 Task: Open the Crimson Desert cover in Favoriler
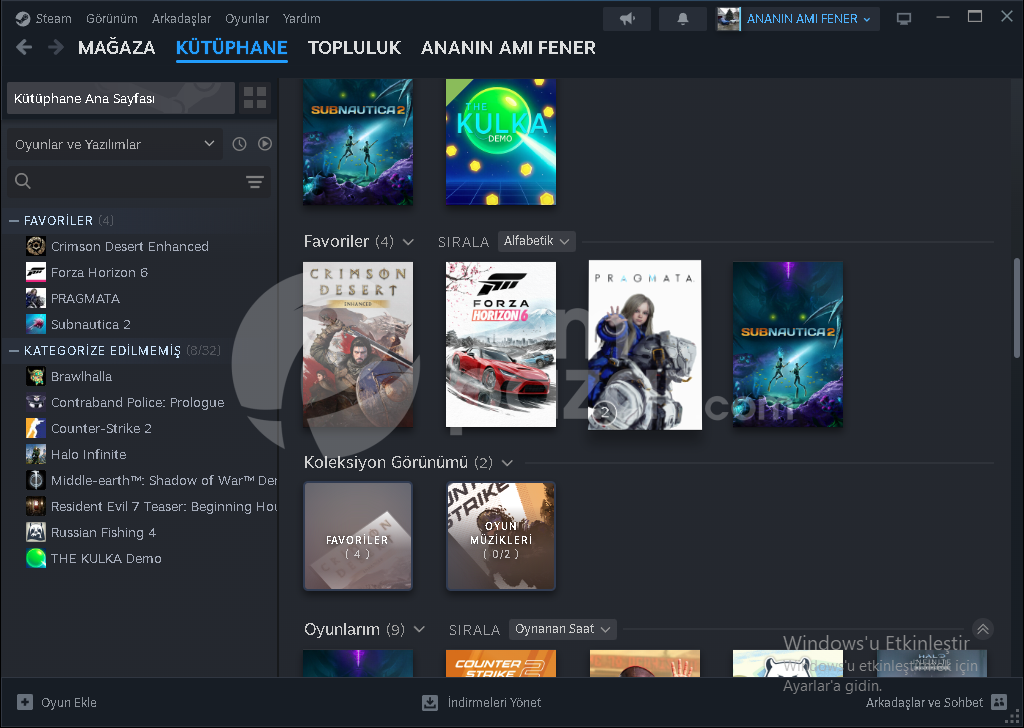point(358,345)
